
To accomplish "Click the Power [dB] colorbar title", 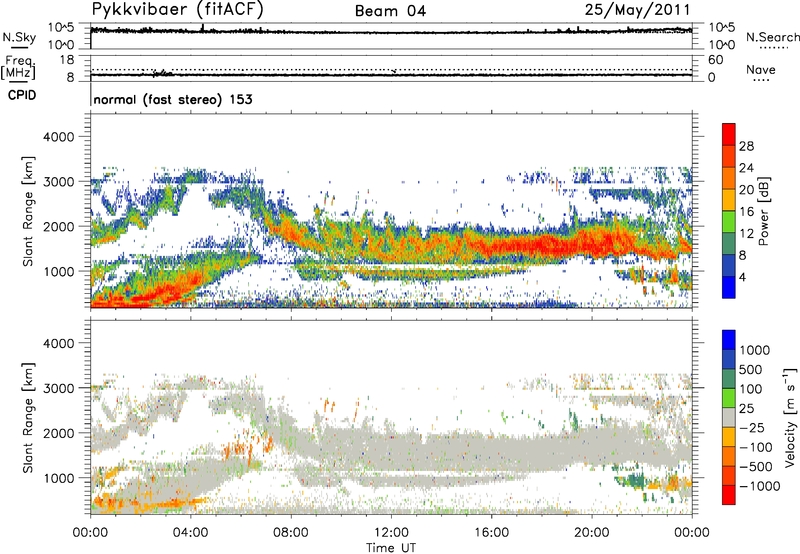I will 764,211.
